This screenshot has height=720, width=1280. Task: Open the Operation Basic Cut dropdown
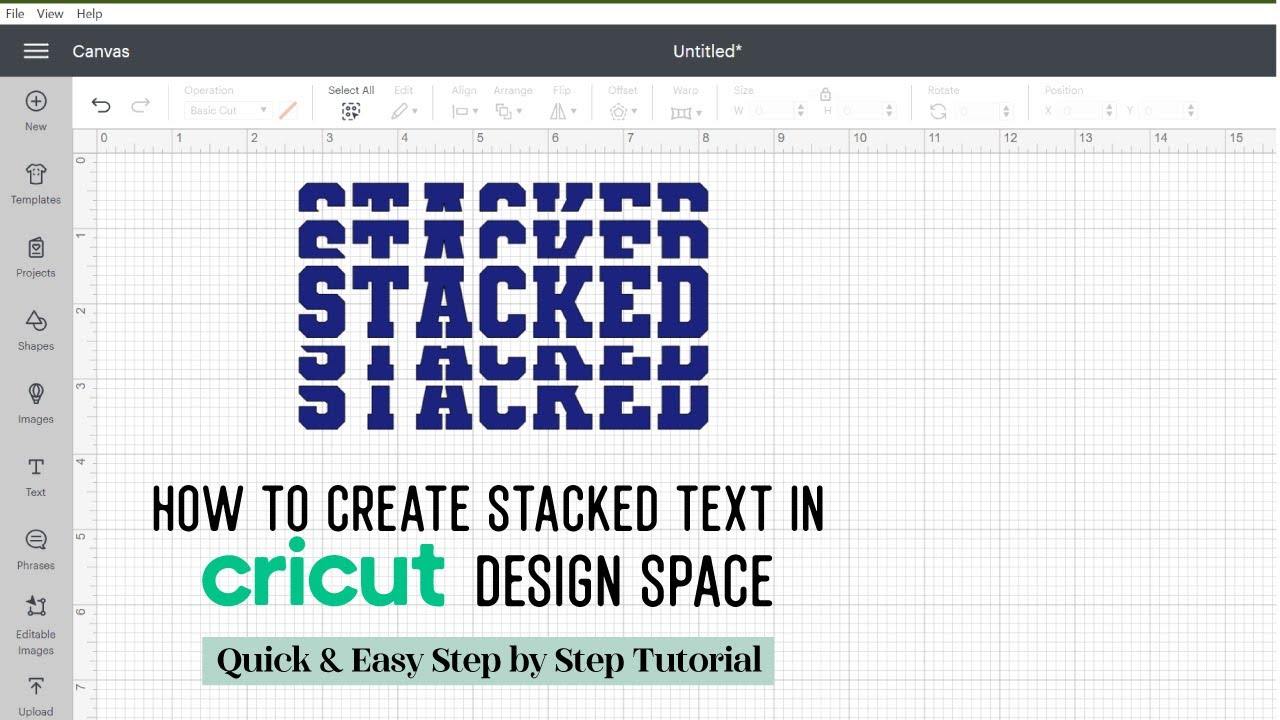pyautogui.click(x=228, y=110)
